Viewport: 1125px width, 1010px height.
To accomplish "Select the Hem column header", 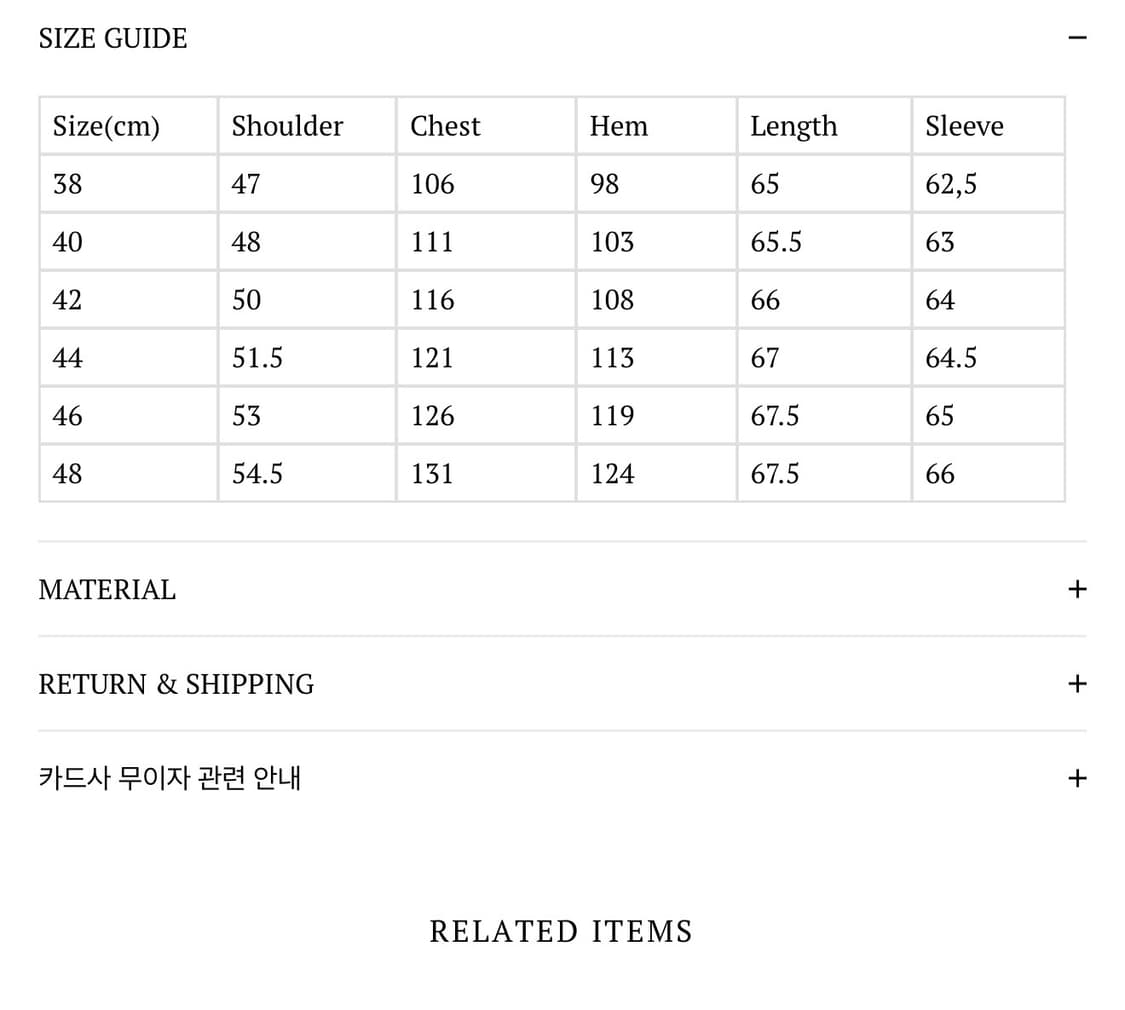I will click(656, 126).
